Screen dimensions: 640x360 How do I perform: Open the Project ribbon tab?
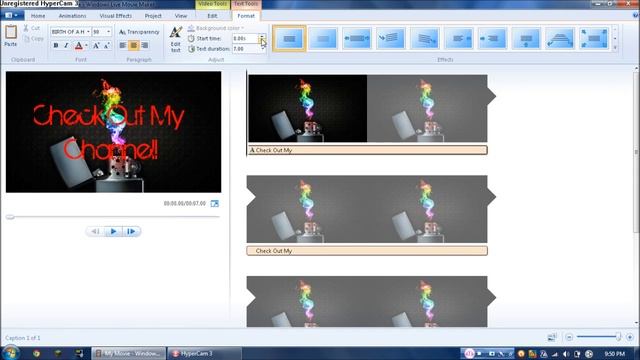153,16
